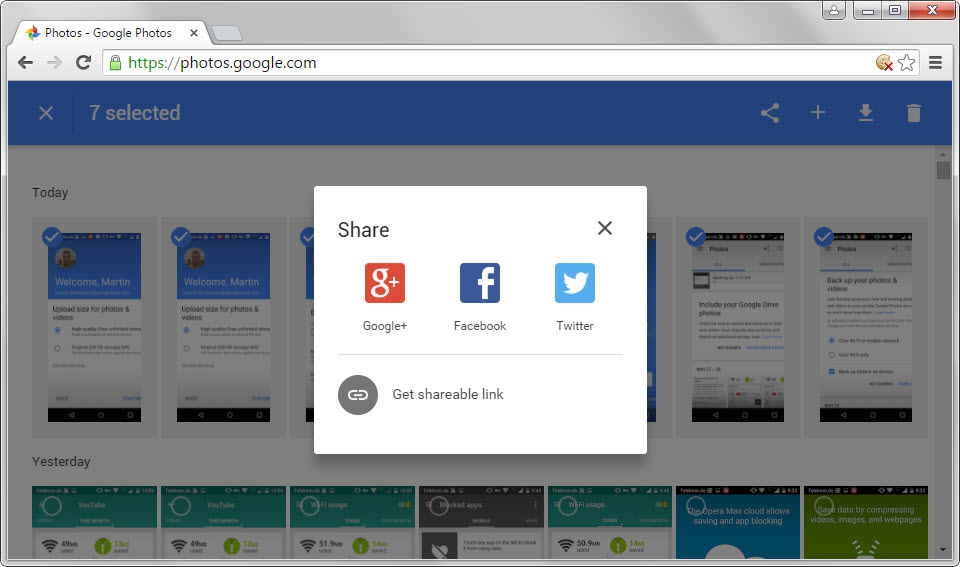
Task: Click the Today date heading
Action: (x=50, y=192)
